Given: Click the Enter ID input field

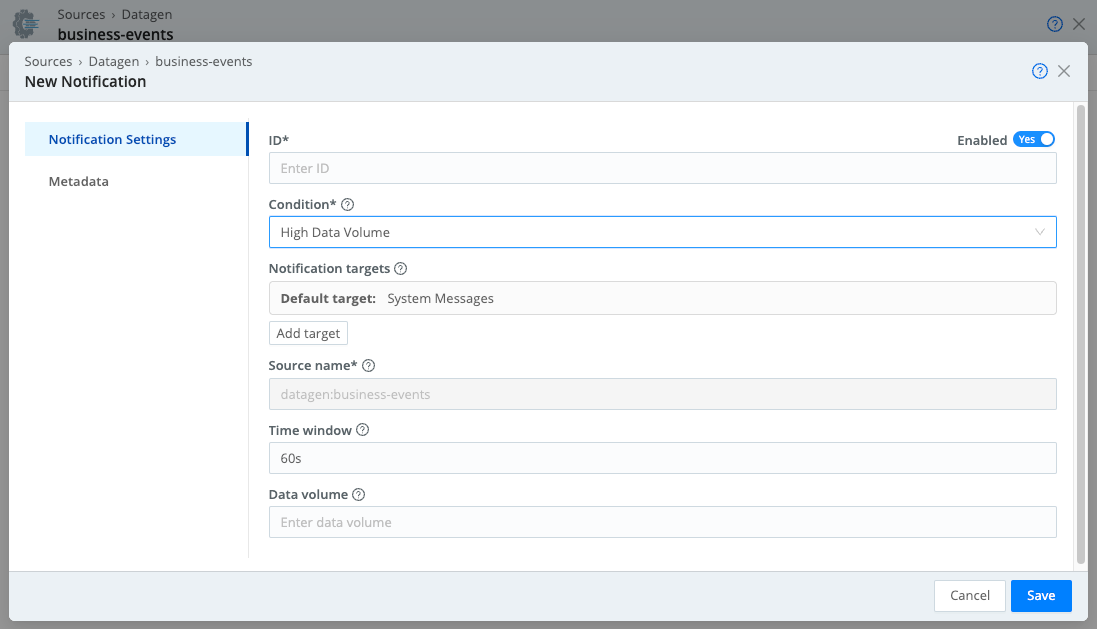Looking at the screenshot, I should click(662, 167).
